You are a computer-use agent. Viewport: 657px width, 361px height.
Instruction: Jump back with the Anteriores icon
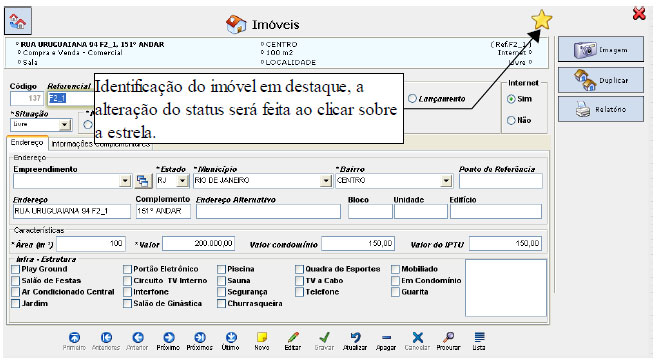pyautogui.click(x=106, y=338)
